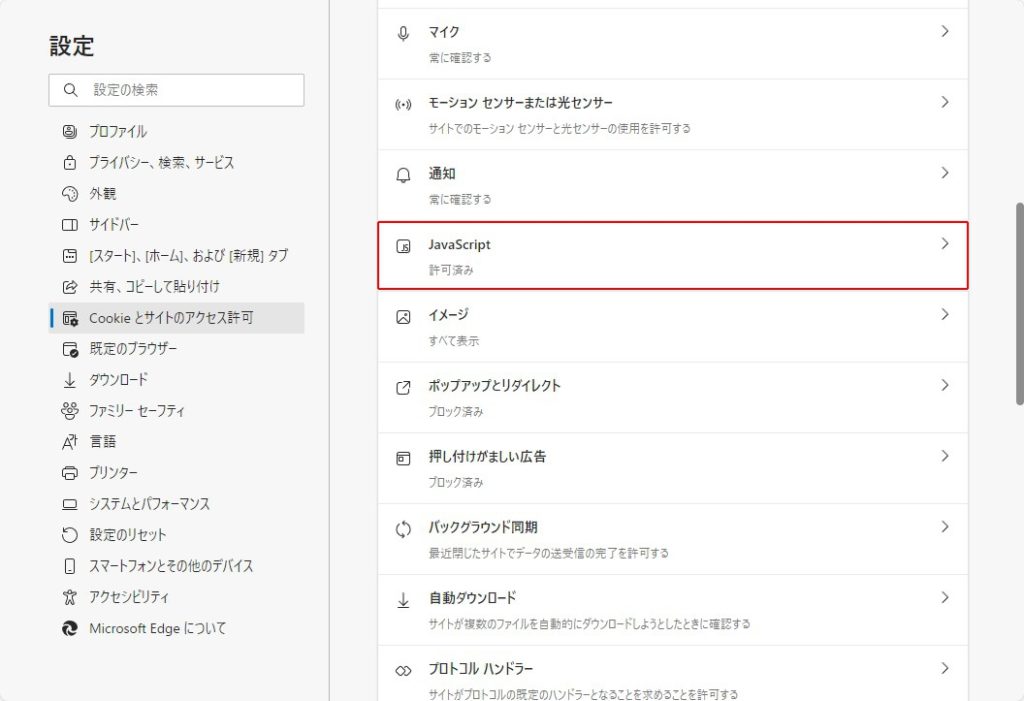Click the motion sensor icon

[x=404, y=104]
